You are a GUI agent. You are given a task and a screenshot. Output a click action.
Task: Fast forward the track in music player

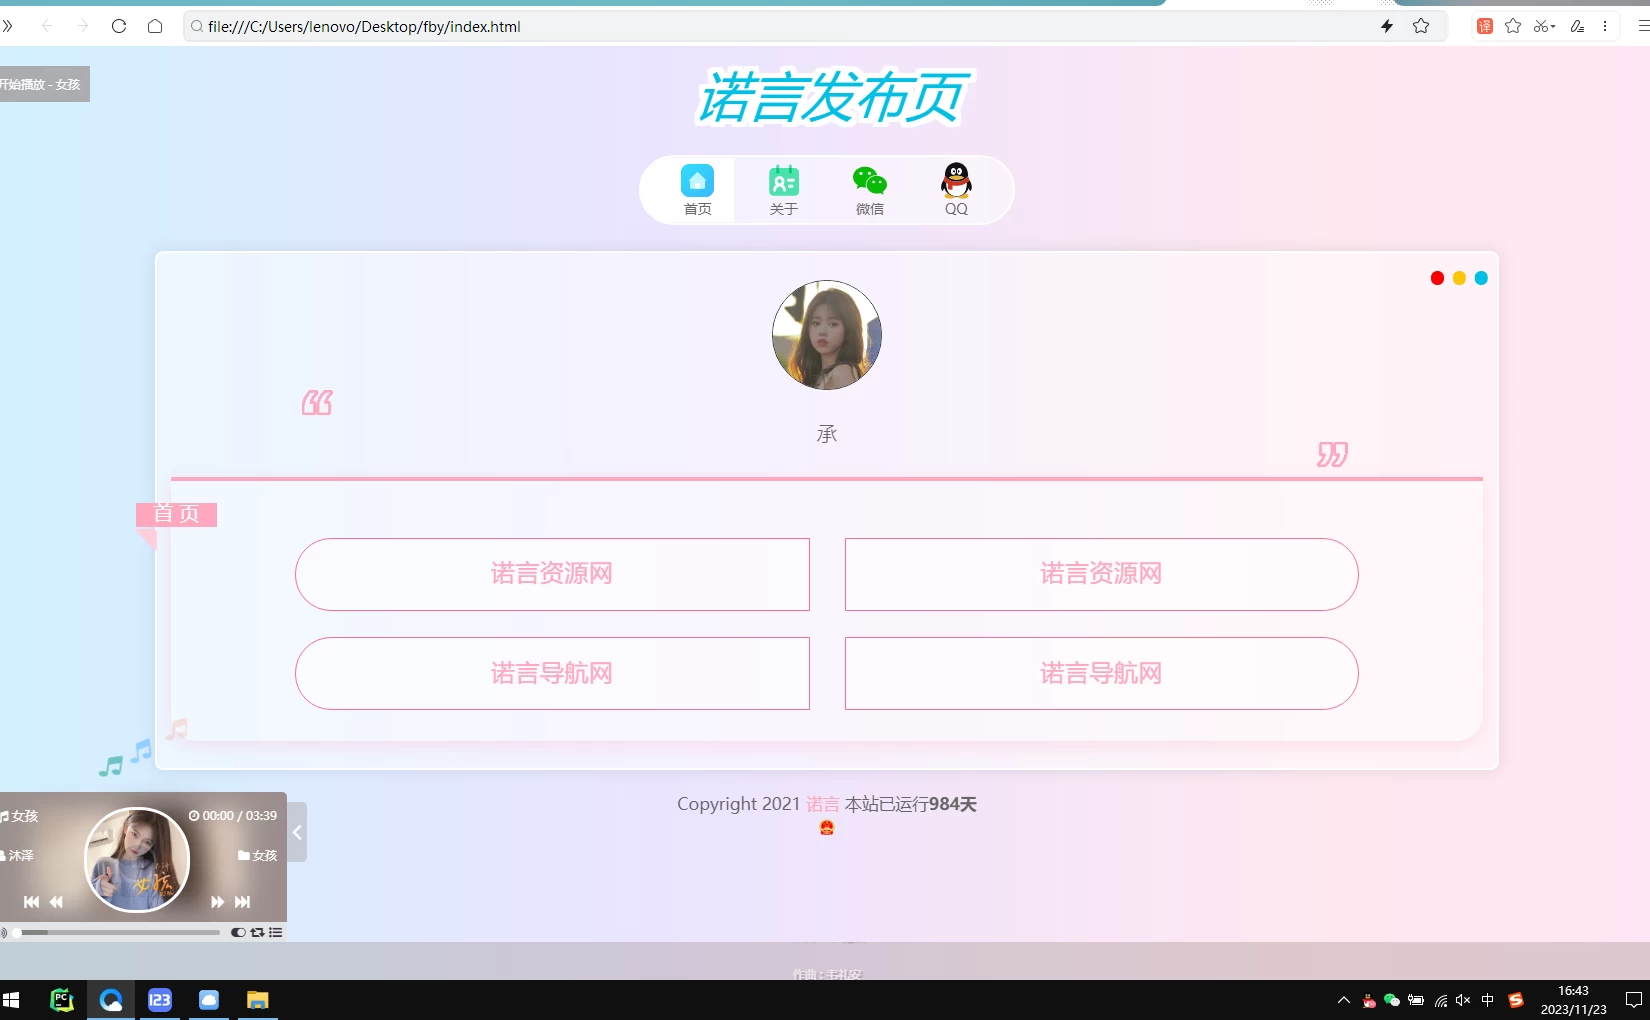(217, 902)
